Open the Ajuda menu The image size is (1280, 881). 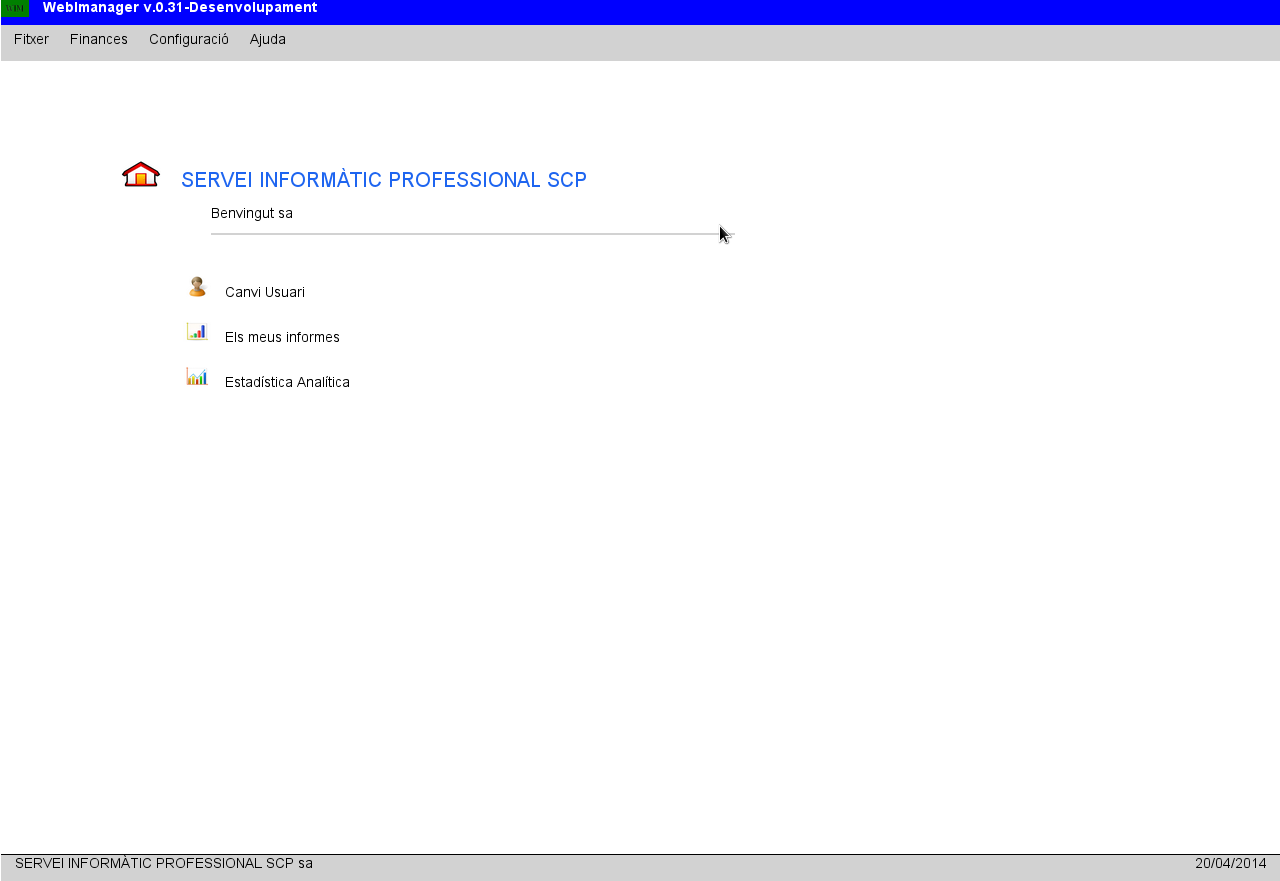click(x=267, y=39)
